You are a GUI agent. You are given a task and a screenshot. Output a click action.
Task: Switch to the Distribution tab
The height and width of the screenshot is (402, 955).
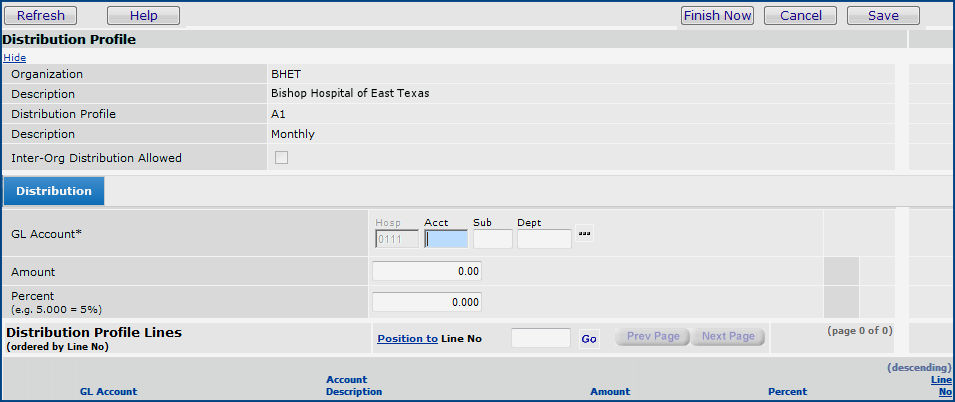(54, 191)
